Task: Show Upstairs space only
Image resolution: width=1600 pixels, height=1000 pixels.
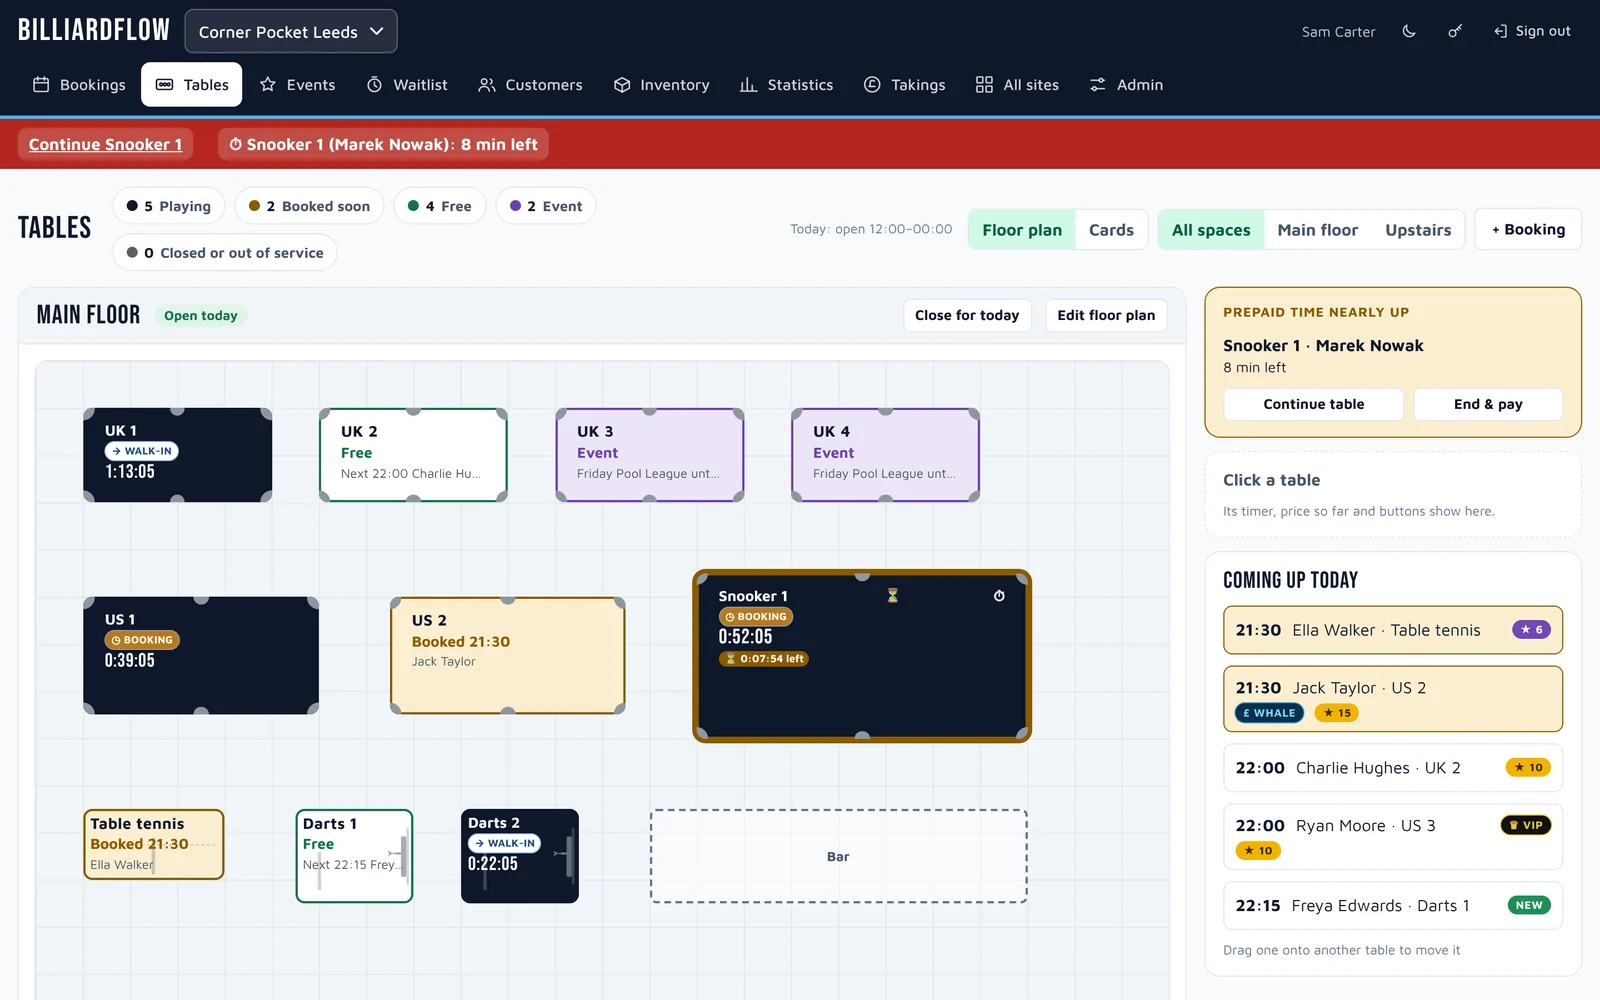Action: [1418, 230]
